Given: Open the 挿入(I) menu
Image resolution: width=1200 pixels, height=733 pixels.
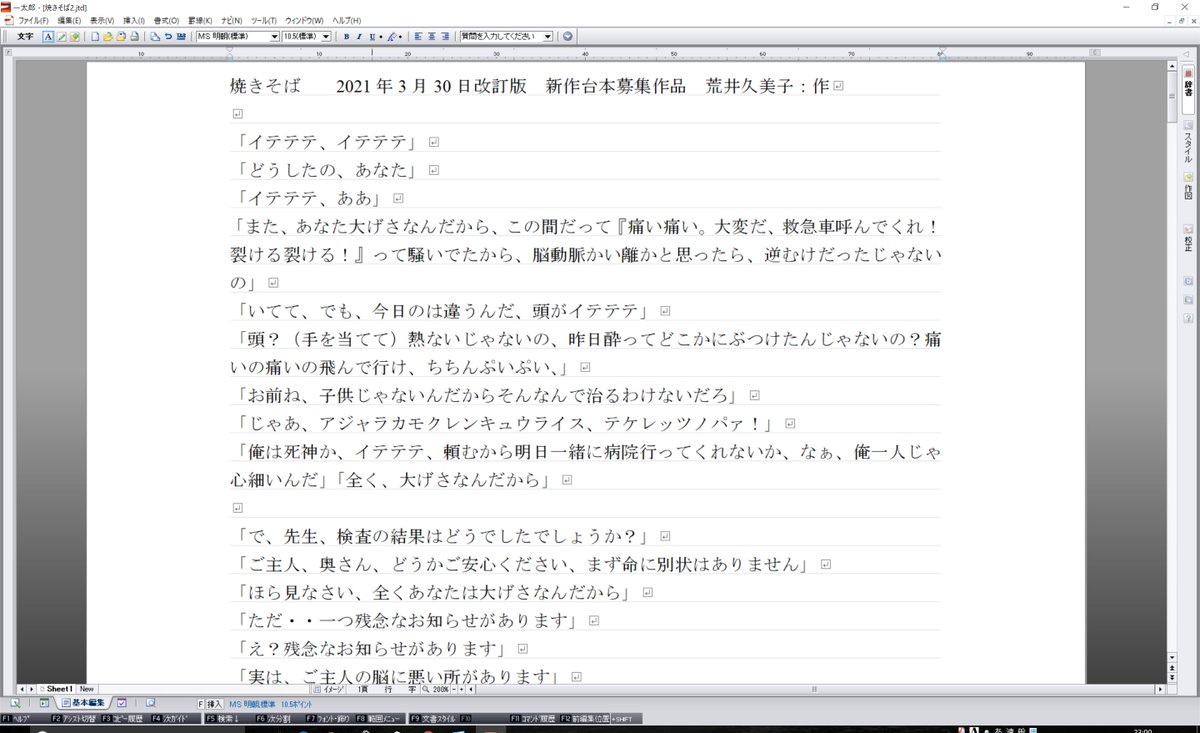Looking at the screenshot, I should [x=134, y=21].
